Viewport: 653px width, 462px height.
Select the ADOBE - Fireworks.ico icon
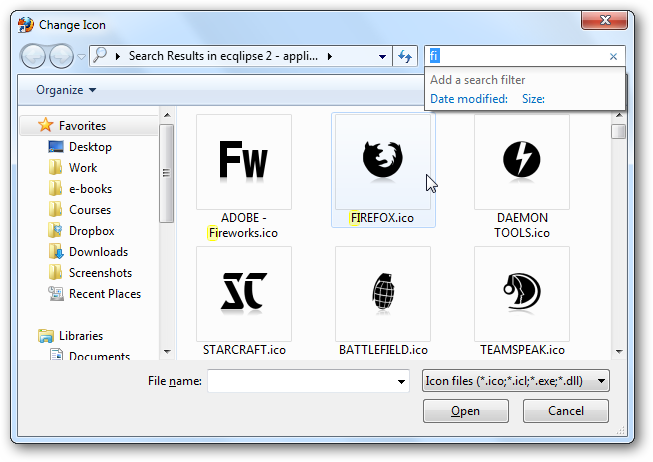pos(244,162)
